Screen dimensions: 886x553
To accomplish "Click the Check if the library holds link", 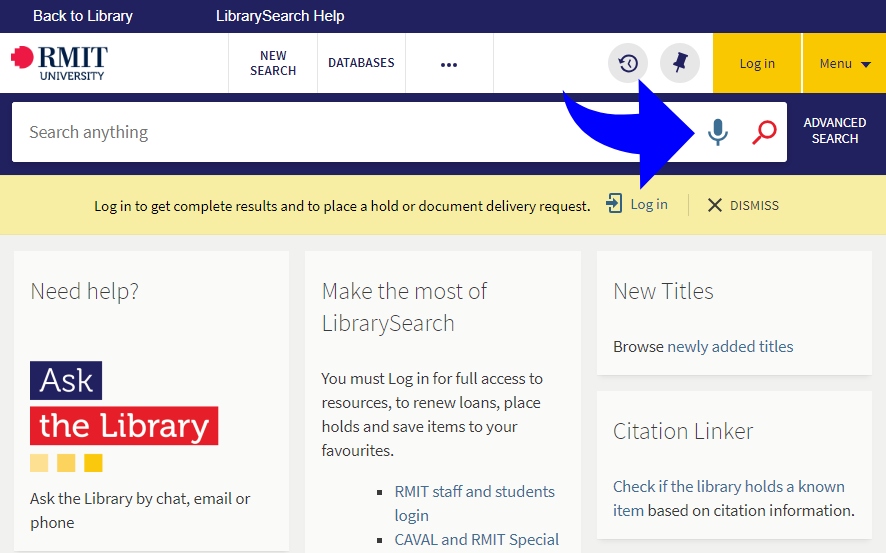I will (728, 487).
